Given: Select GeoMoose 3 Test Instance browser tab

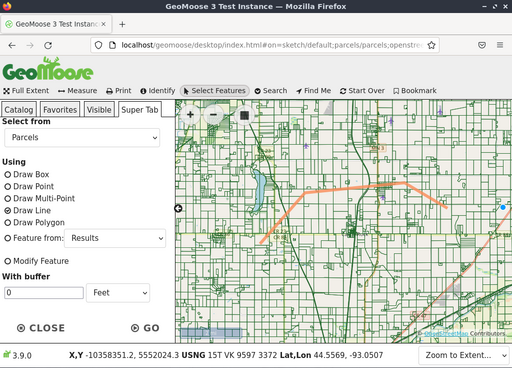Looking at the screenshot, I should (56, 24).
